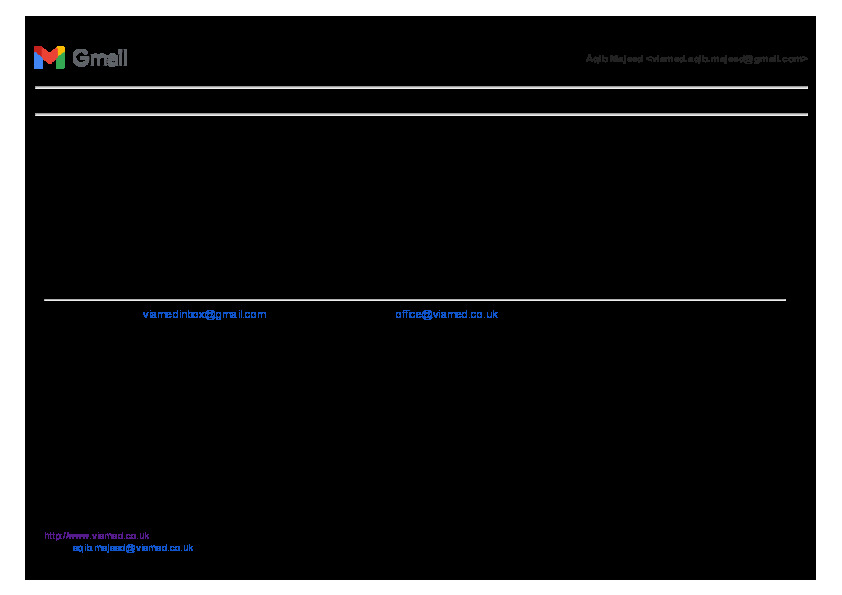Open the office@viamed.co.uk email link
The width and height of the screenshot is (842, 595).
(446, 314)
